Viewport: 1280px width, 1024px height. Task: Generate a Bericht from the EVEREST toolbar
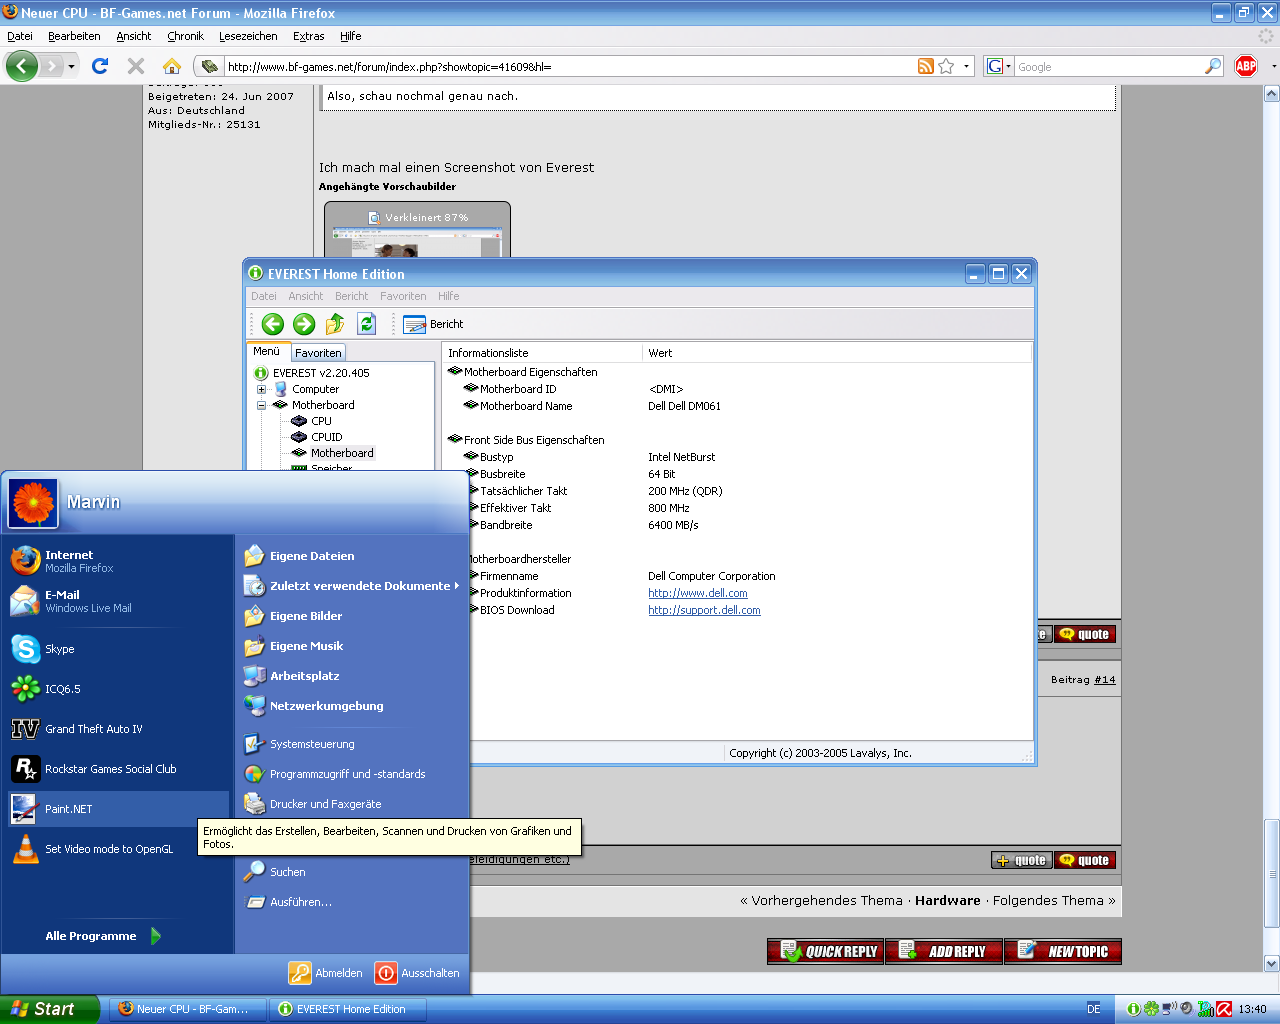[x=433, y=324]
